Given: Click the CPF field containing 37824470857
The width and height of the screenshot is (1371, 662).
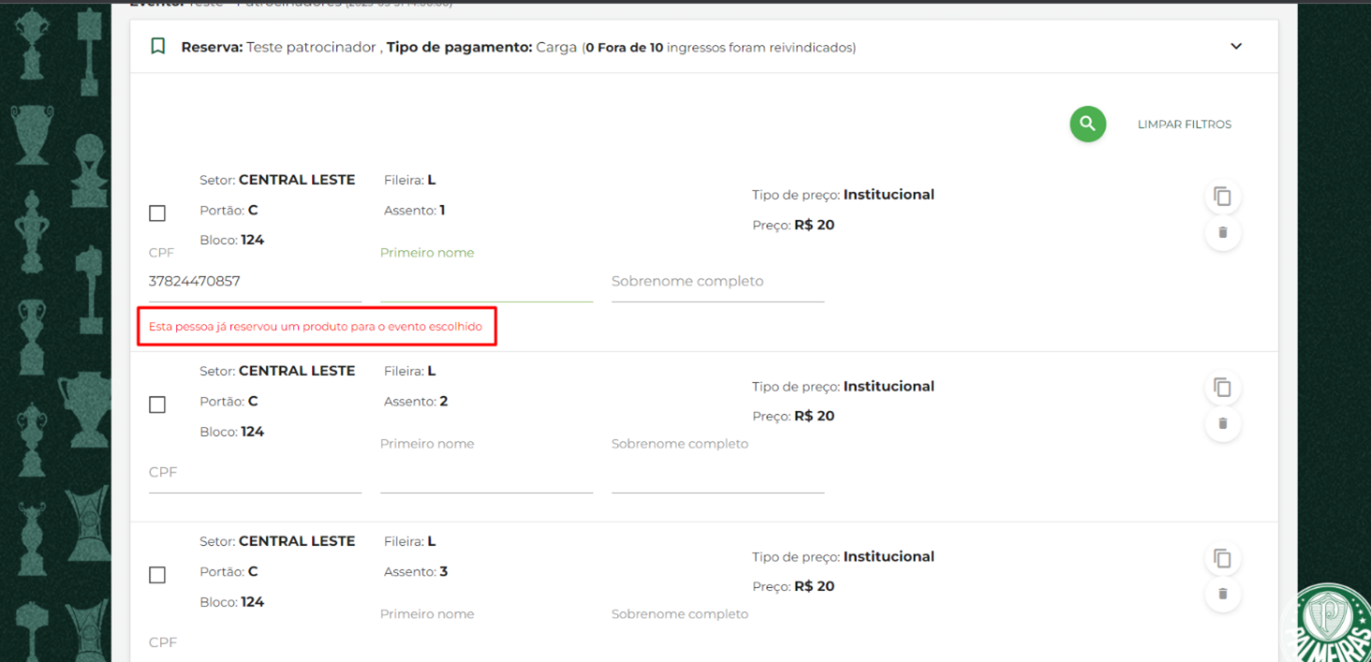Looking at the screenshot, I should coord(254,281).
